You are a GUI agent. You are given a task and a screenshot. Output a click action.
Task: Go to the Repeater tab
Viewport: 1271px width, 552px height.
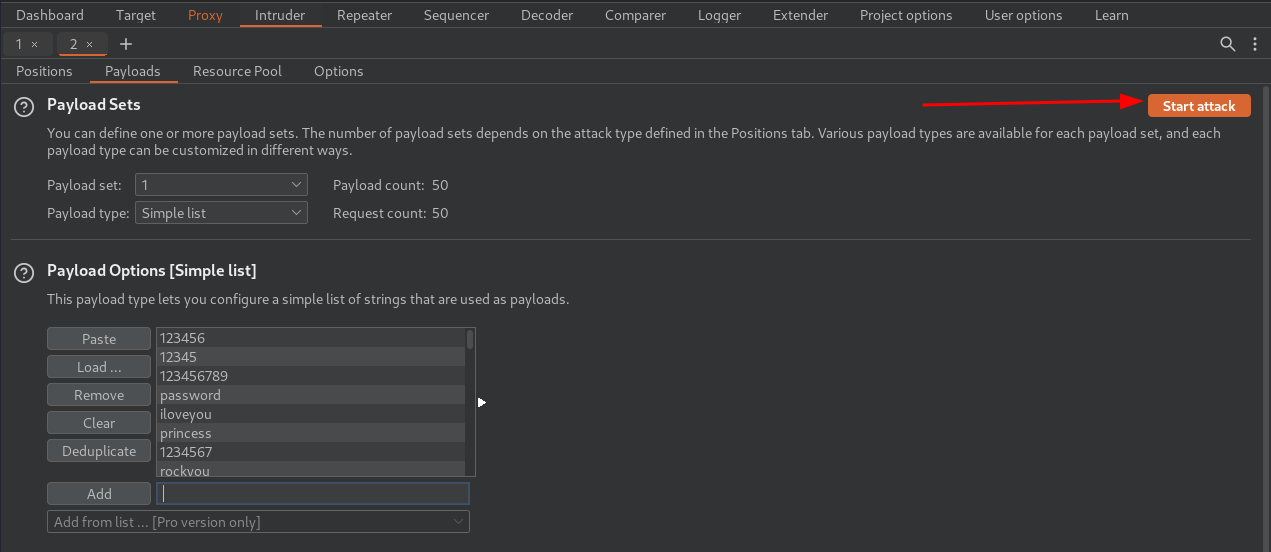coord(364,15)
